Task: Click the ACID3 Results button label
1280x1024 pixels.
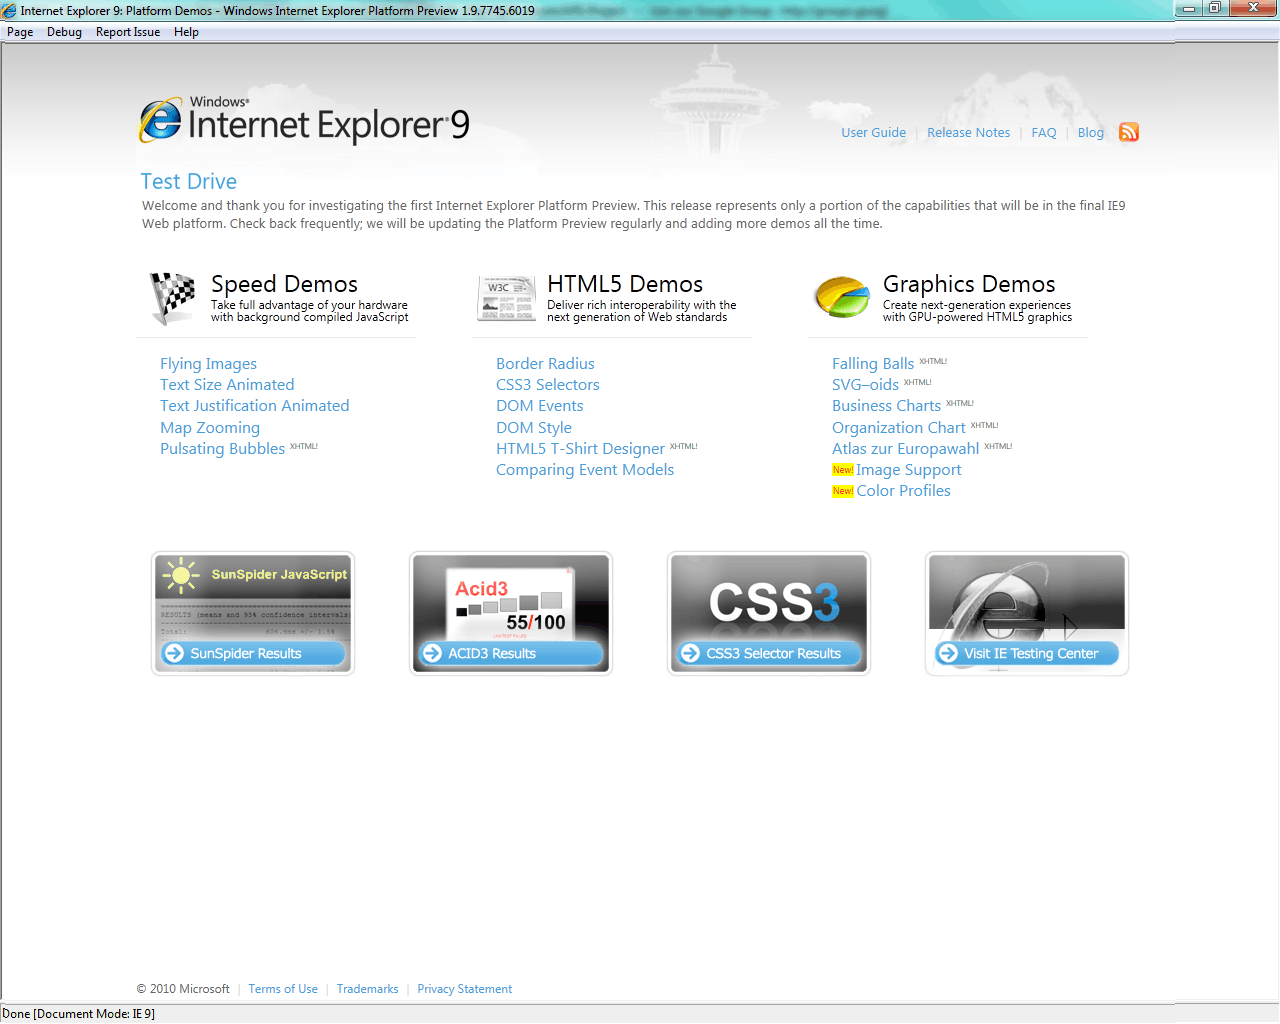Action: pos(492,653)
